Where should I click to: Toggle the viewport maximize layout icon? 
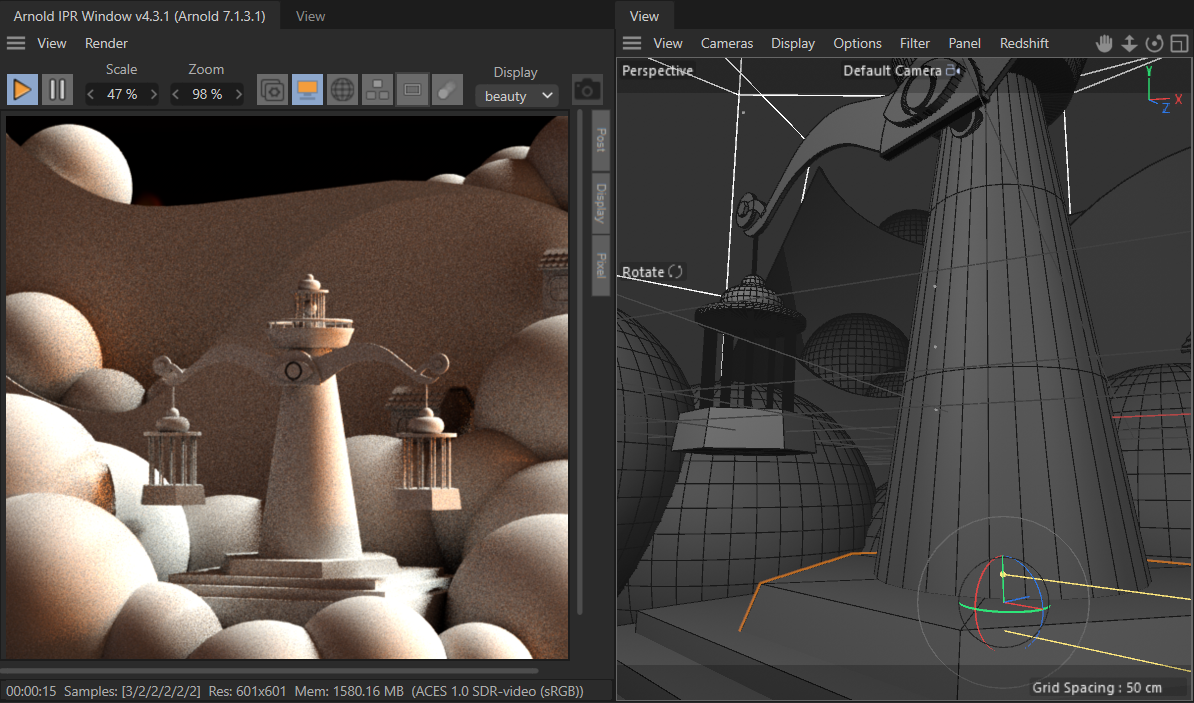[x=1179, y=43]
